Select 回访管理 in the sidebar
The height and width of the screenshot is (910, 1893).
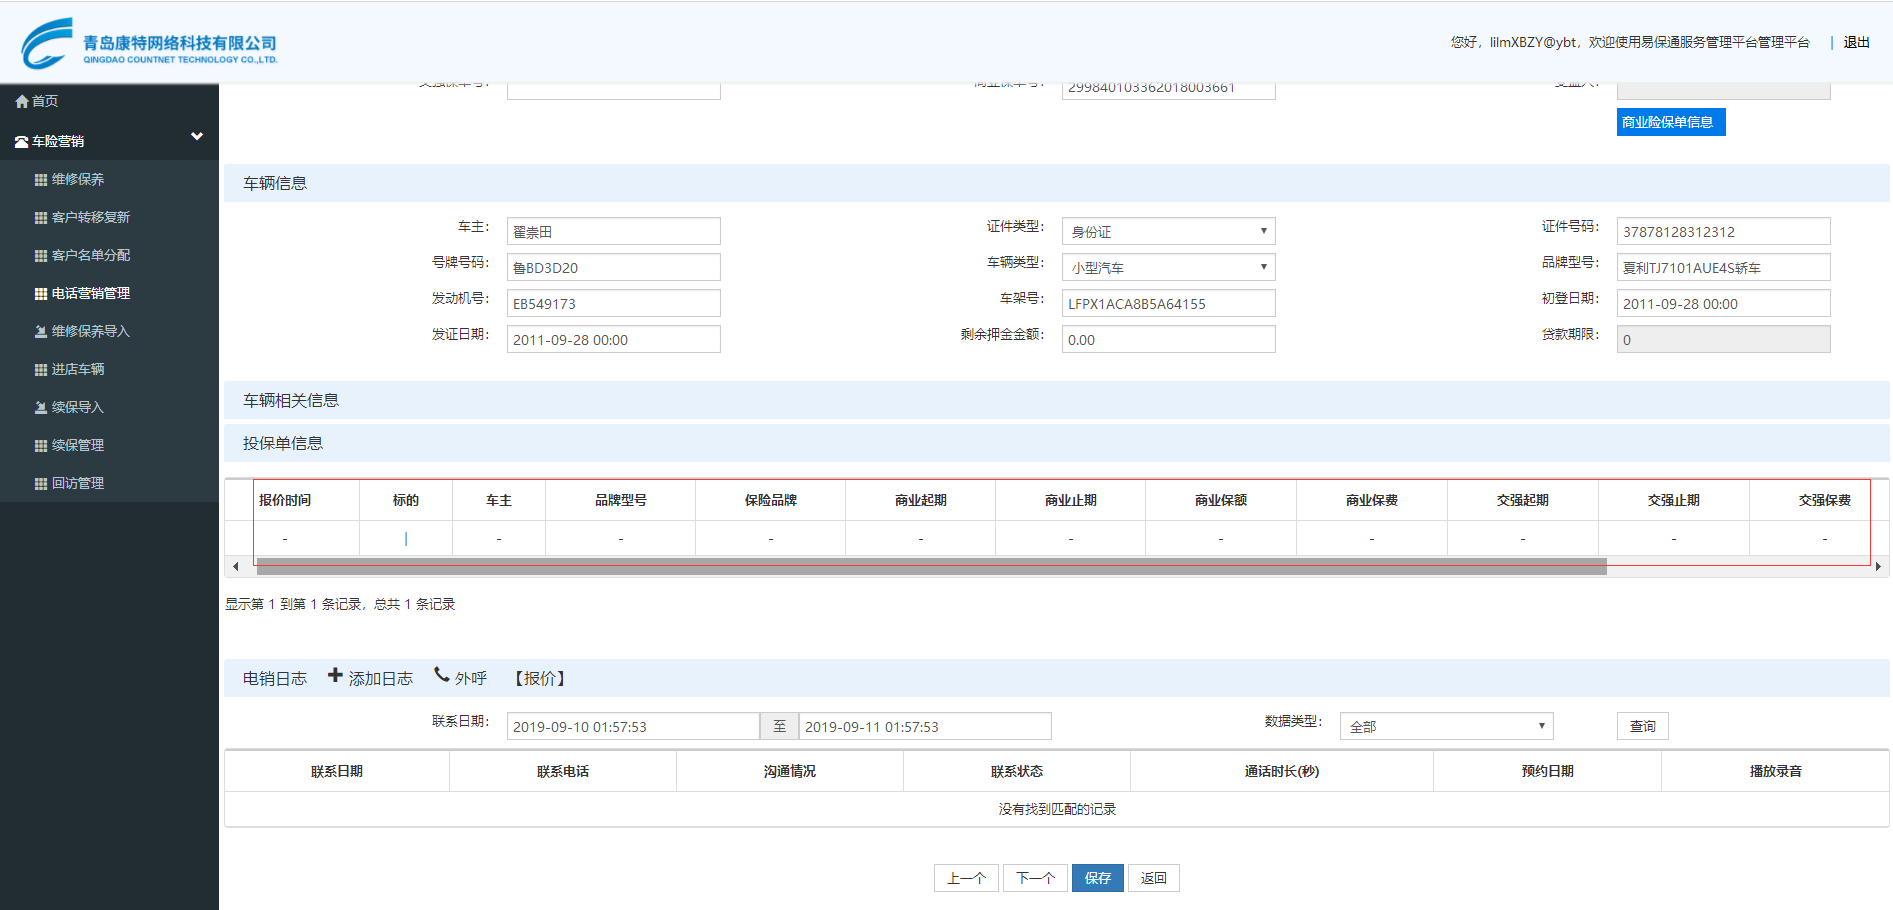77,483
